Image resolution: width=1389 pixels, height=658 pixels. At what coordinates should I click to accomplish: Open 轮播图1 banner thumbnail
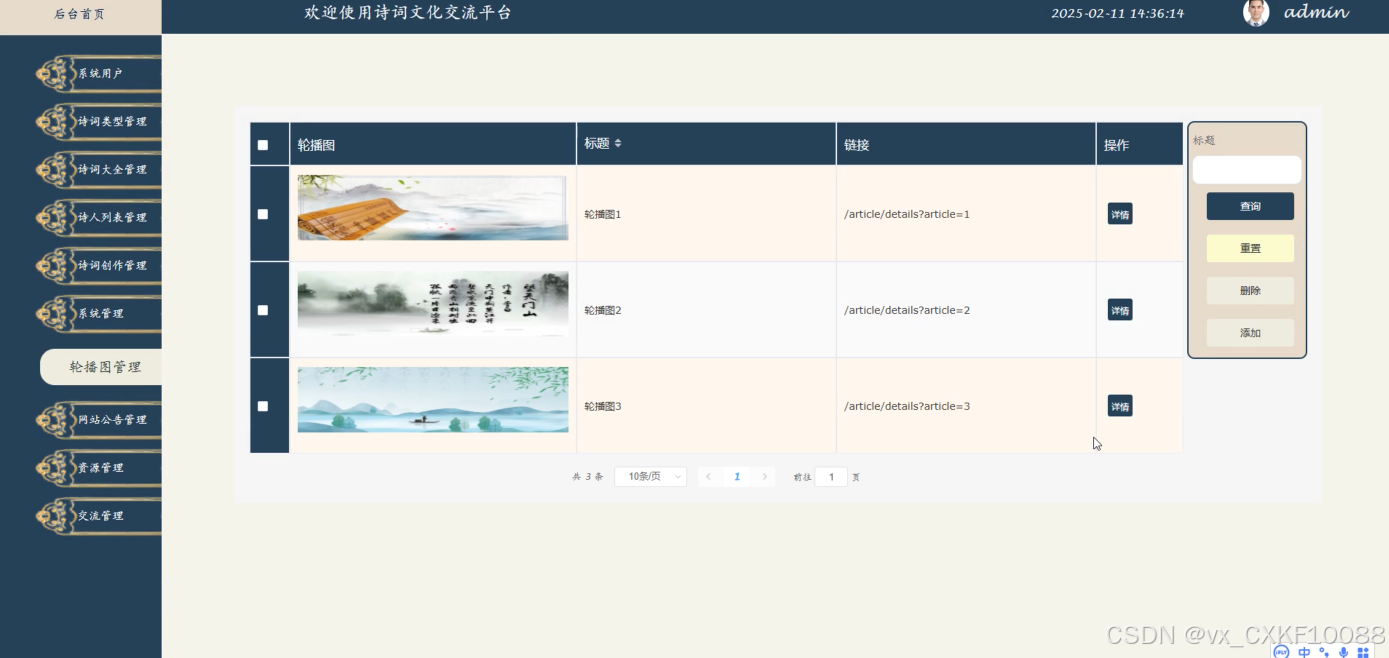point(433,208)
